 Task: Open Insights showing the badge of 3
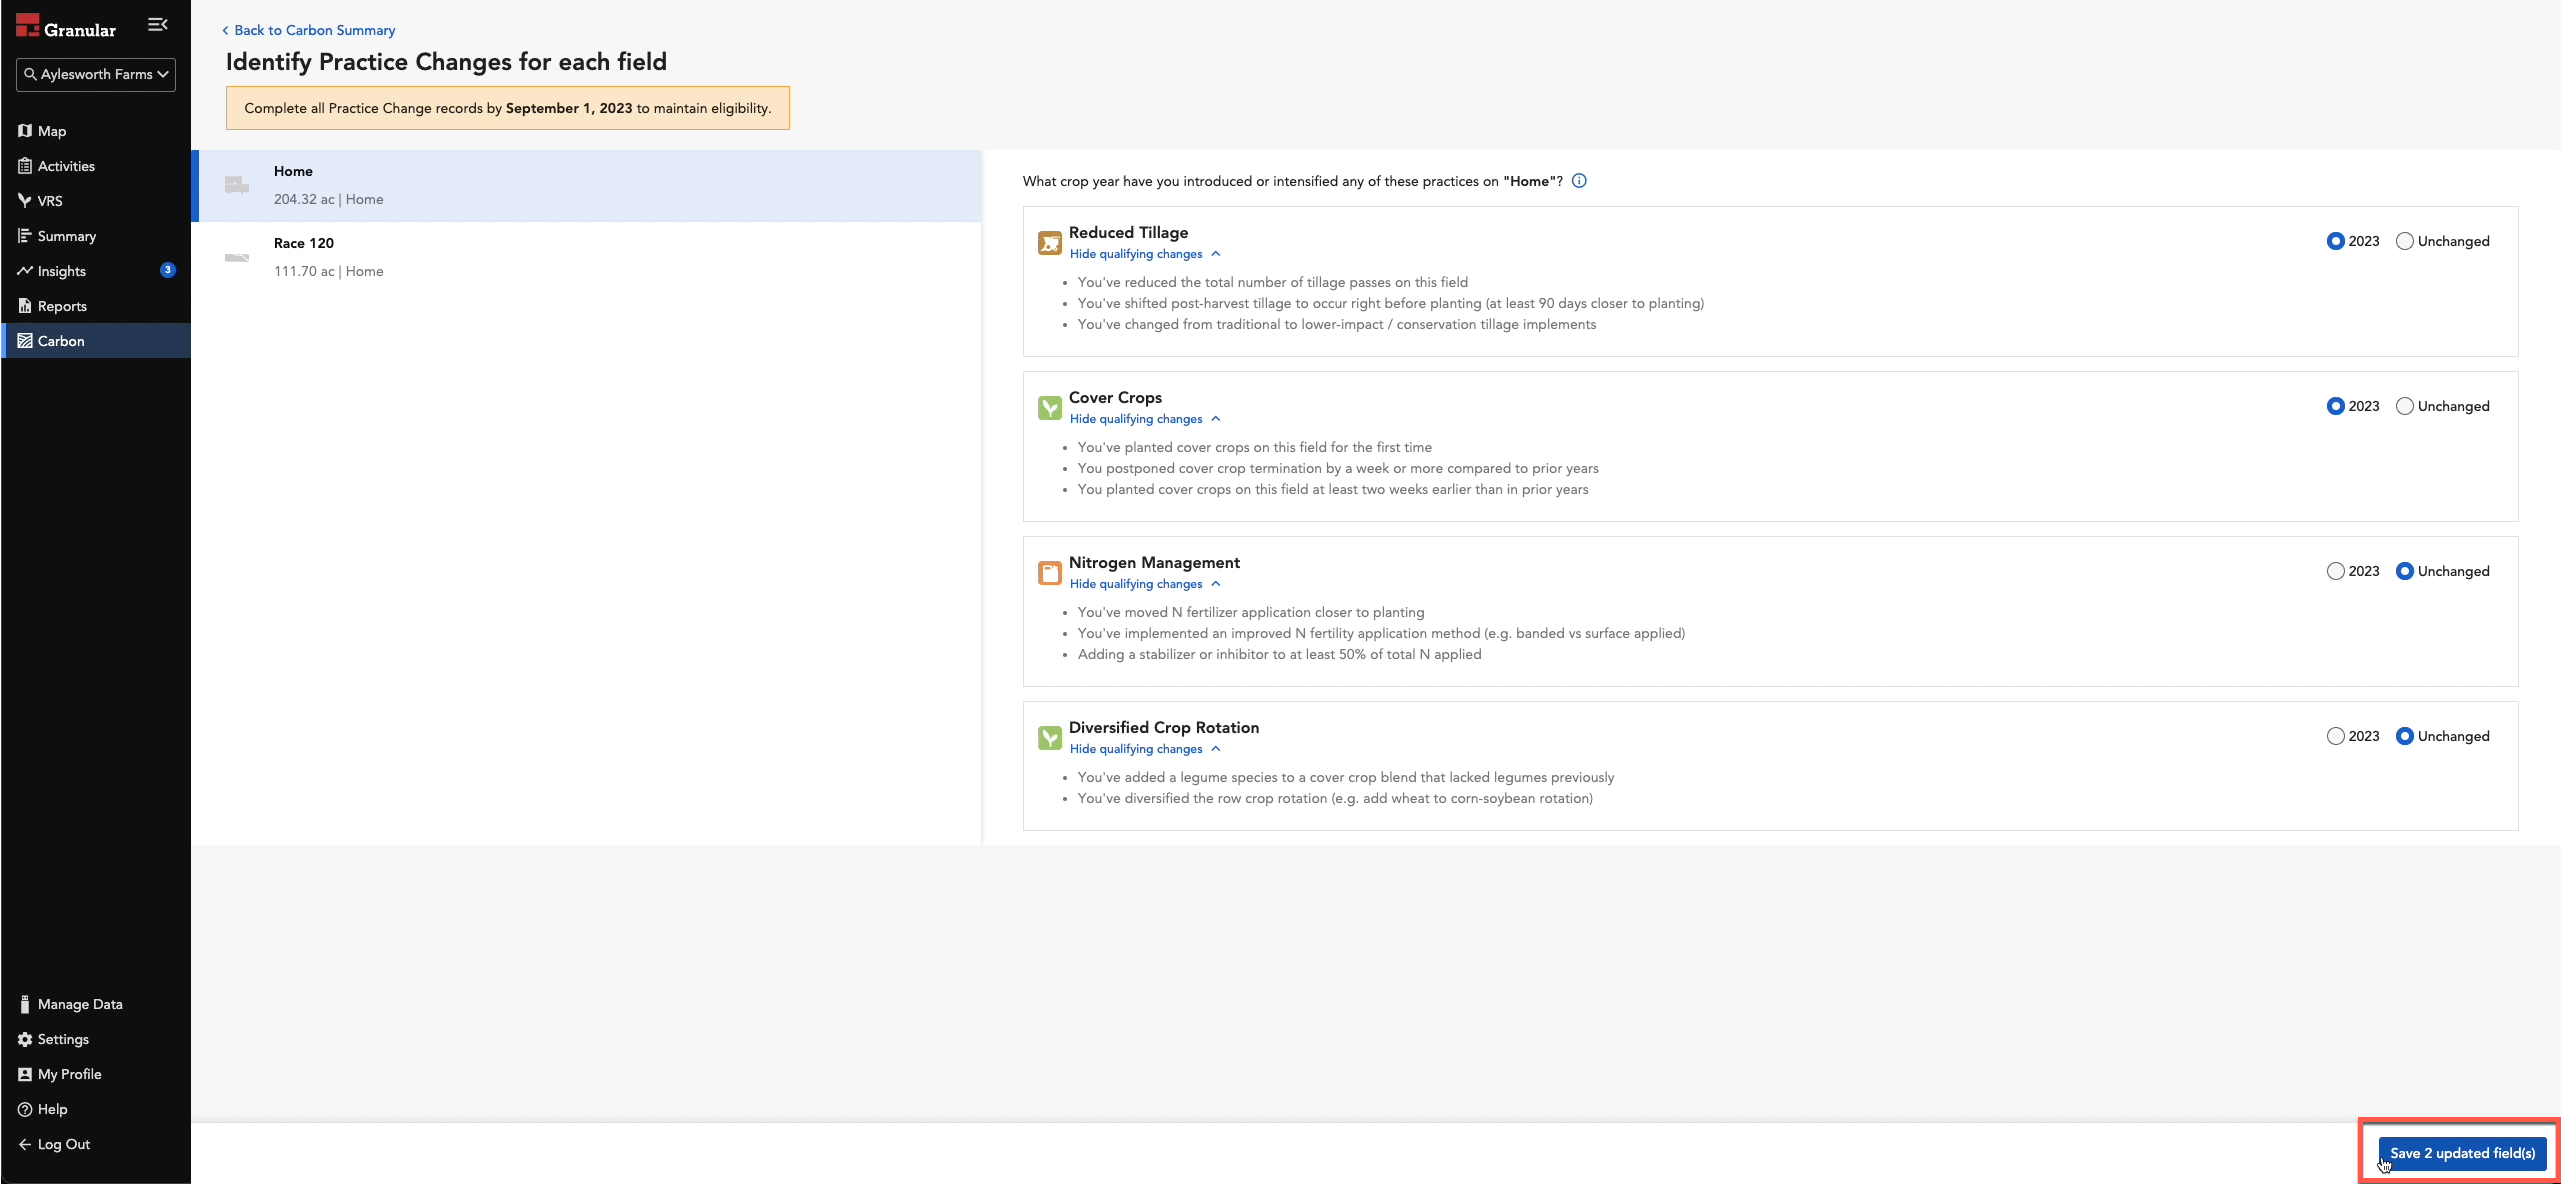click(62, 271)
